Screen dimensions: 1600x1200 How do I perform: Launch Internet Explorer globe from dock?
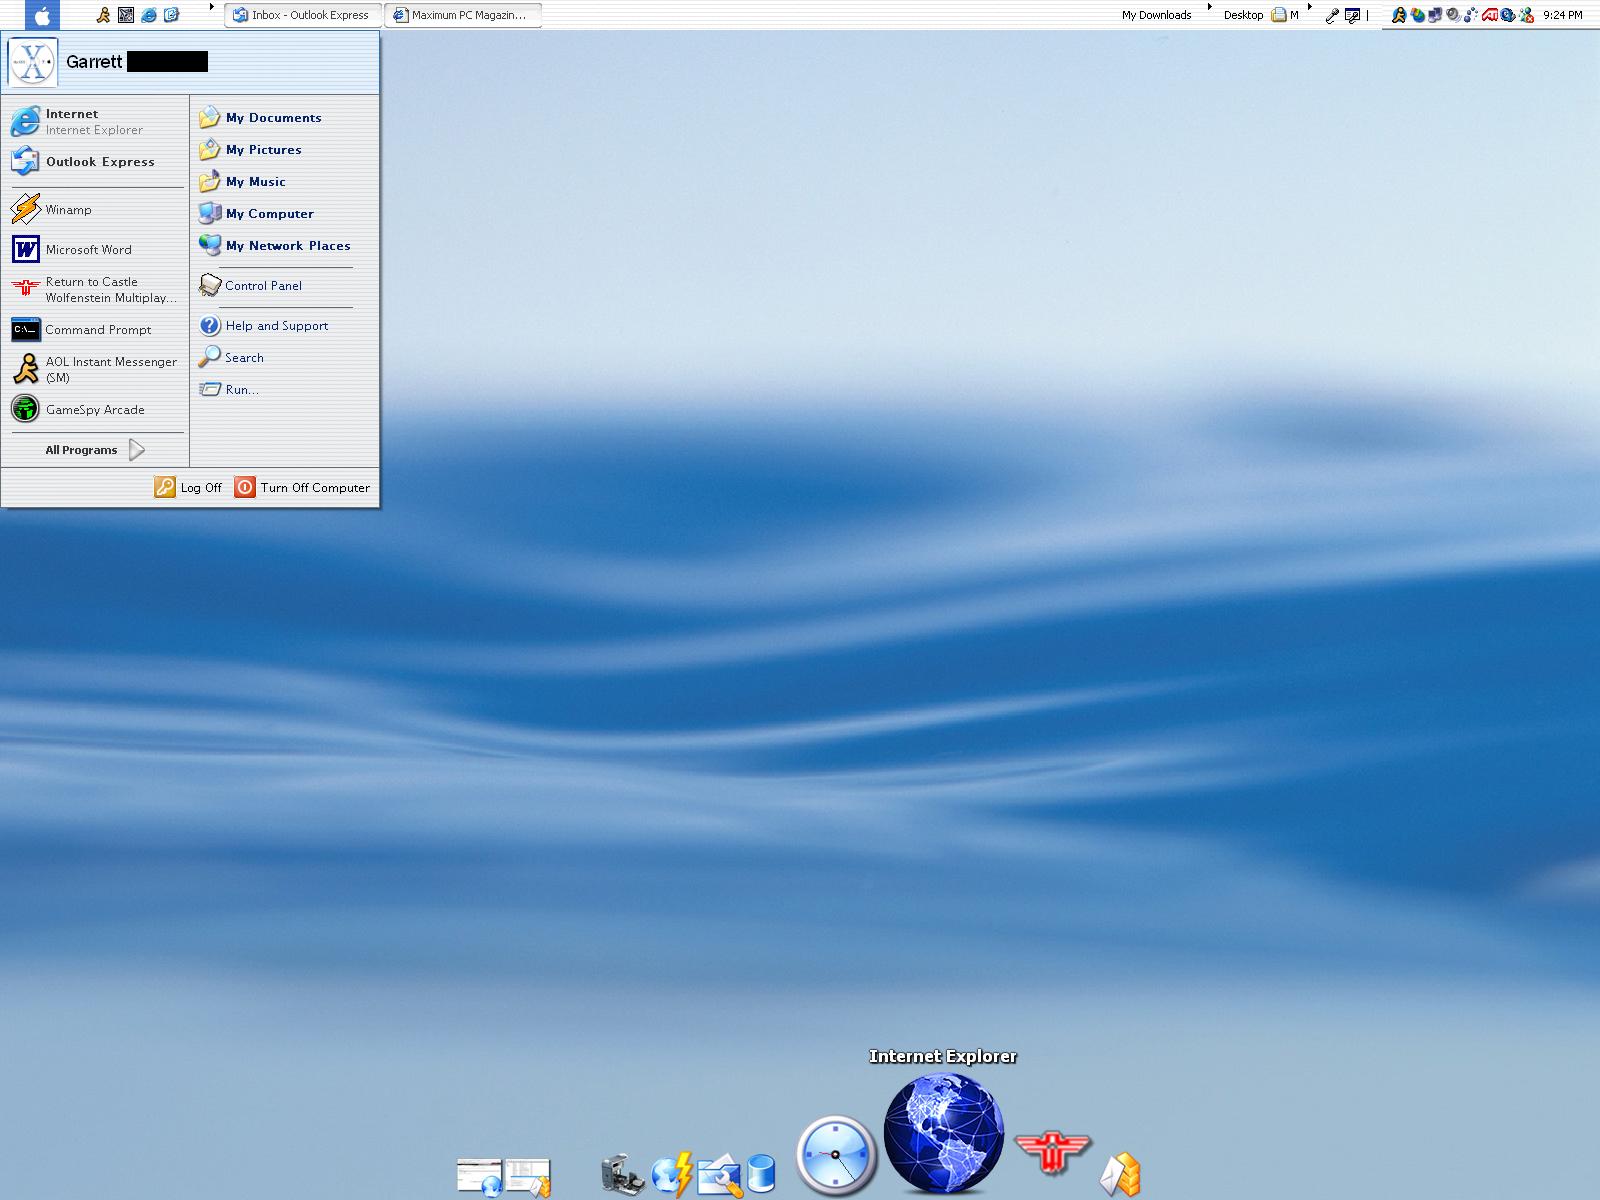(x=943, y=1133)
